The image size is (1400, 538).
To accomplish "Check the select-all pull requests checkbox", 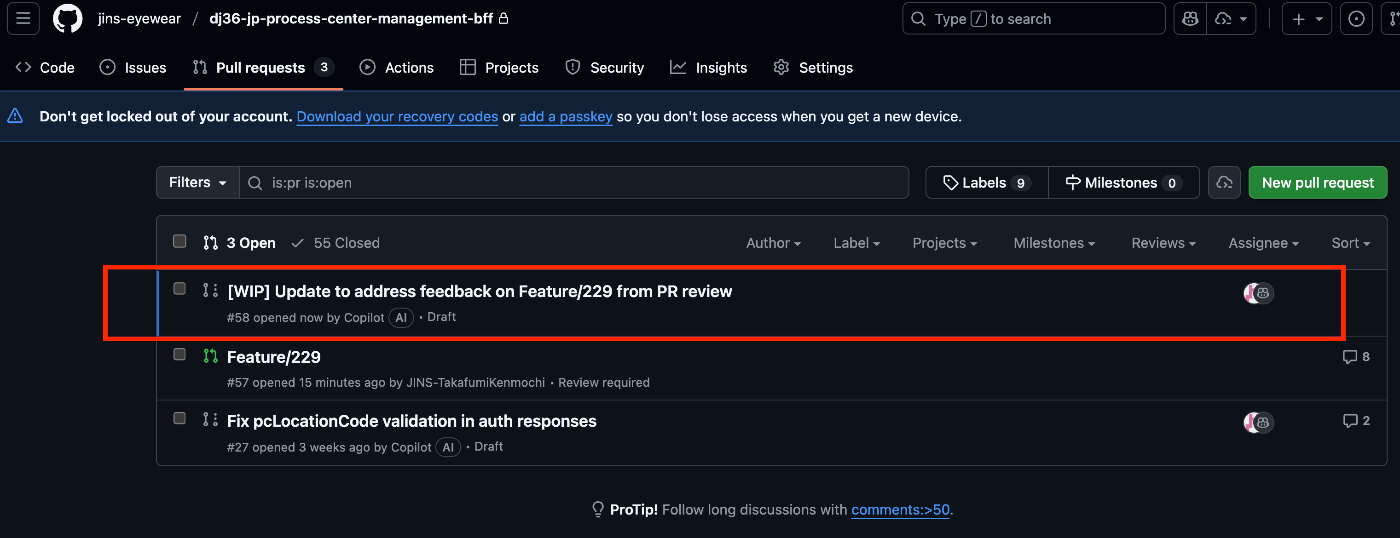I will click(180, 241).
